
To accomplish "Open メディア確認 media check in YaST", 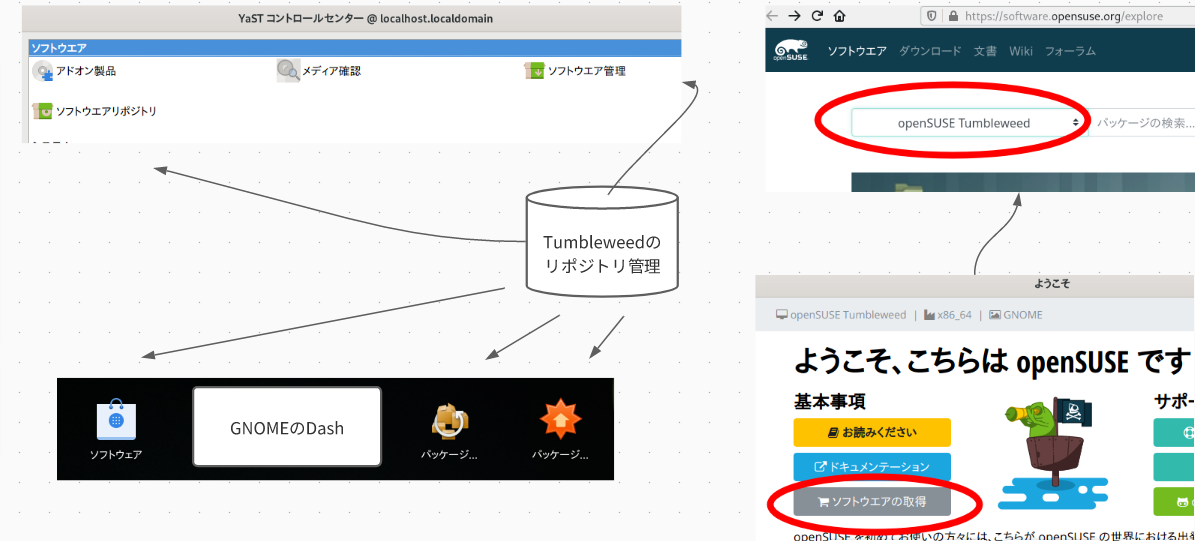I will (318, 72).
